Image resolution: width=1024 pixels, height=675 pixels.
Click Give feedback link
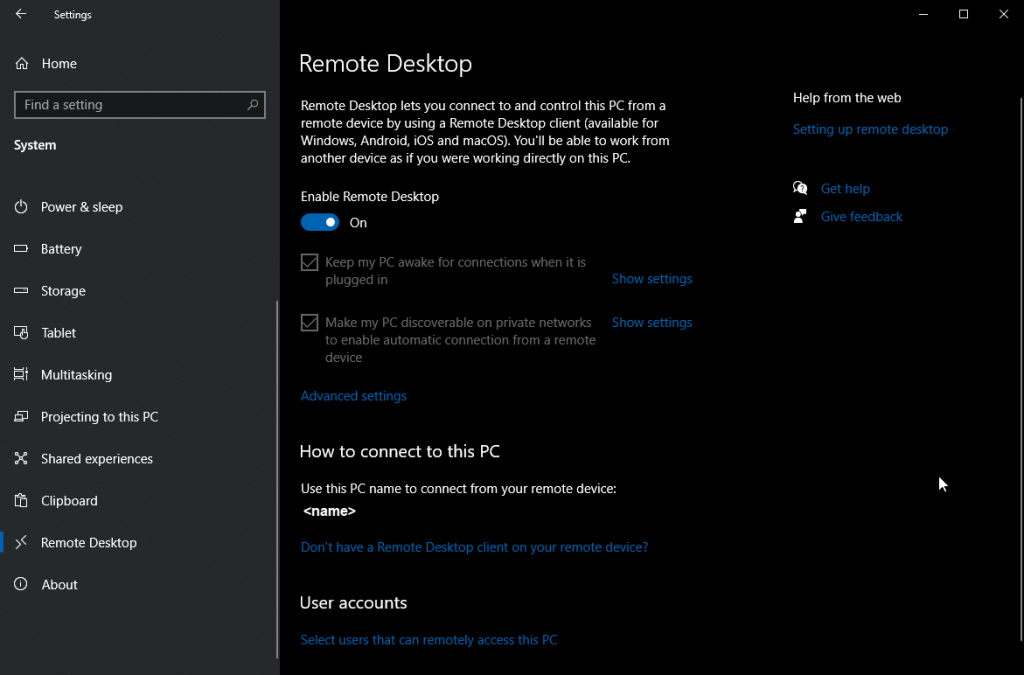(x=861, y=217)
